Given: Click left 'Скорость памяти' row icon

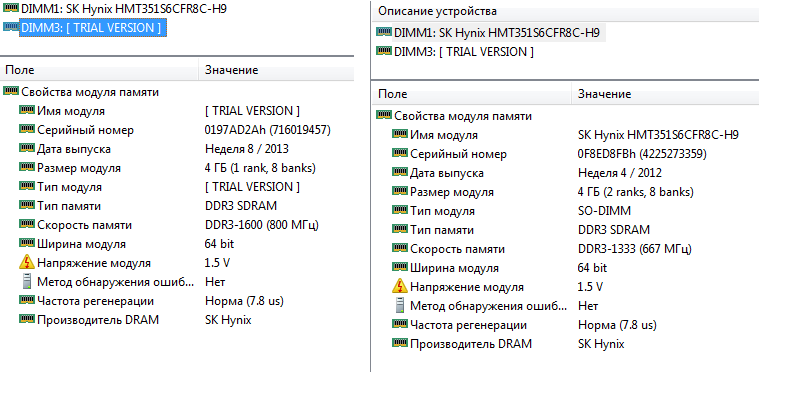Looking at the screenshot, I should pyautogui.click(x=27, y=224).
